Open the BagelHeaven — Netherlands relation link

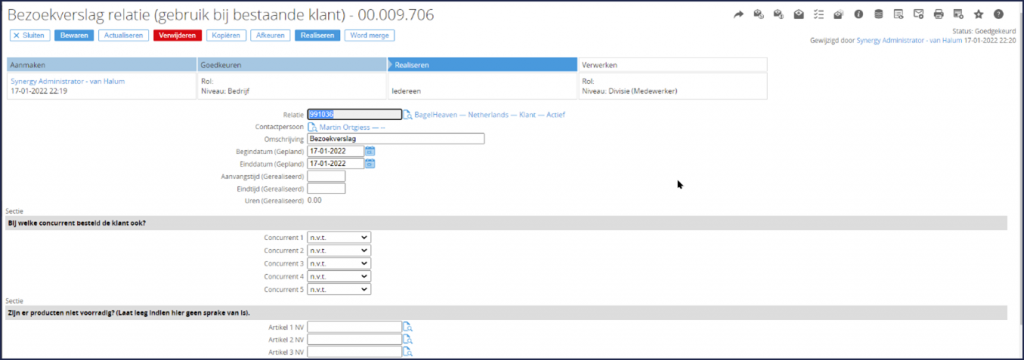(x=490, y=115)
